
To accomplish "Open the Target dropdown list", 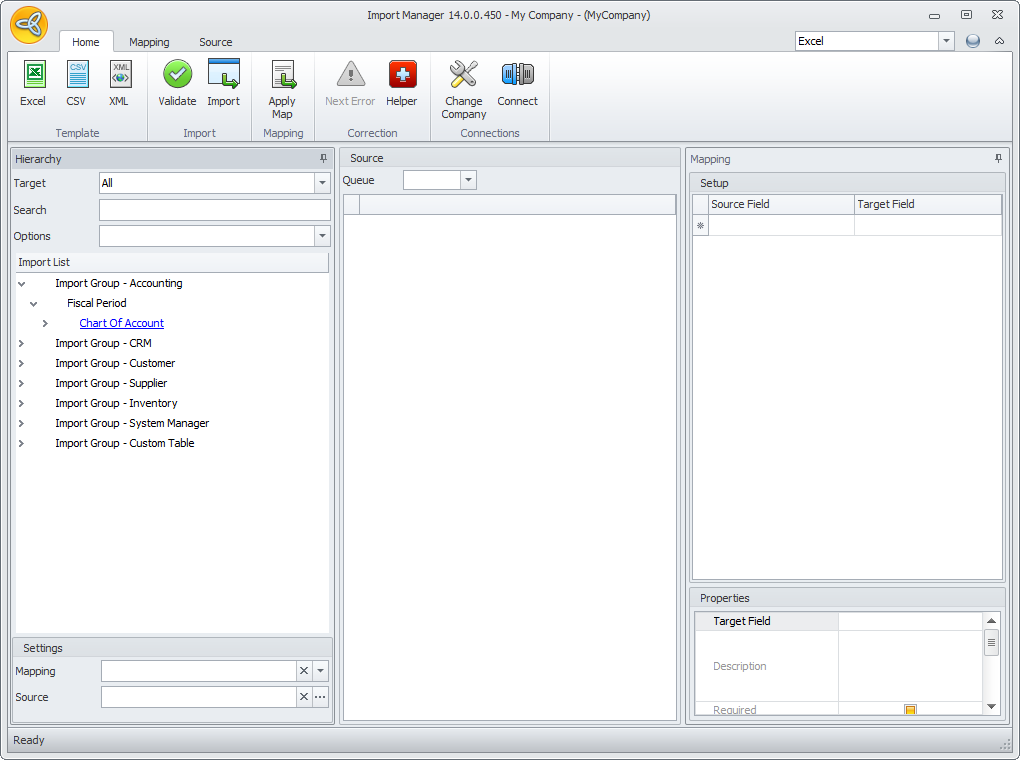I will coord(322,183).
